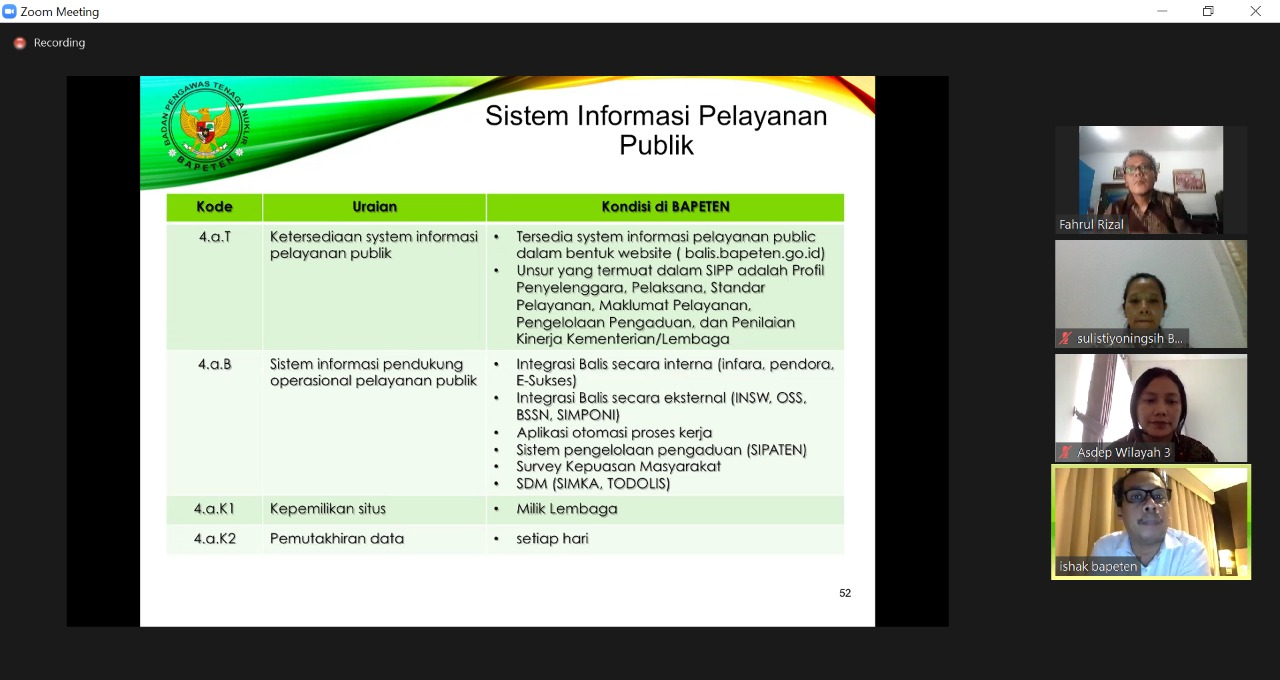This screenshot has width=1280, height=680.
Task: Click the setiap hari value
Action: coord(552,539)
